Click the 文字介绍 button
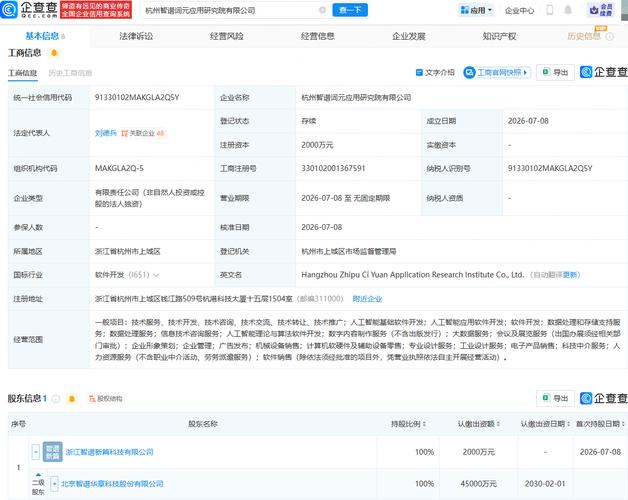This screenshot has width=628, height=500. (435, 73)
